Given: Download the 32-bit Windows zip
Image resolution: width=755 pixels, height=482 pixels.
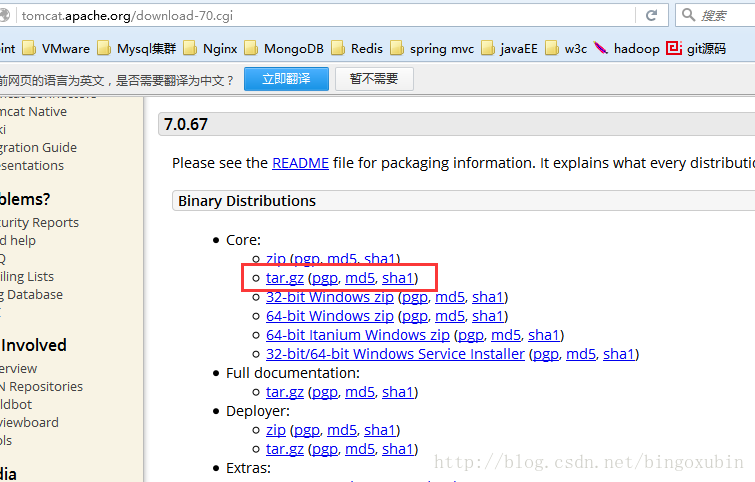Looking at the screenshot, I should pos(330,297).
